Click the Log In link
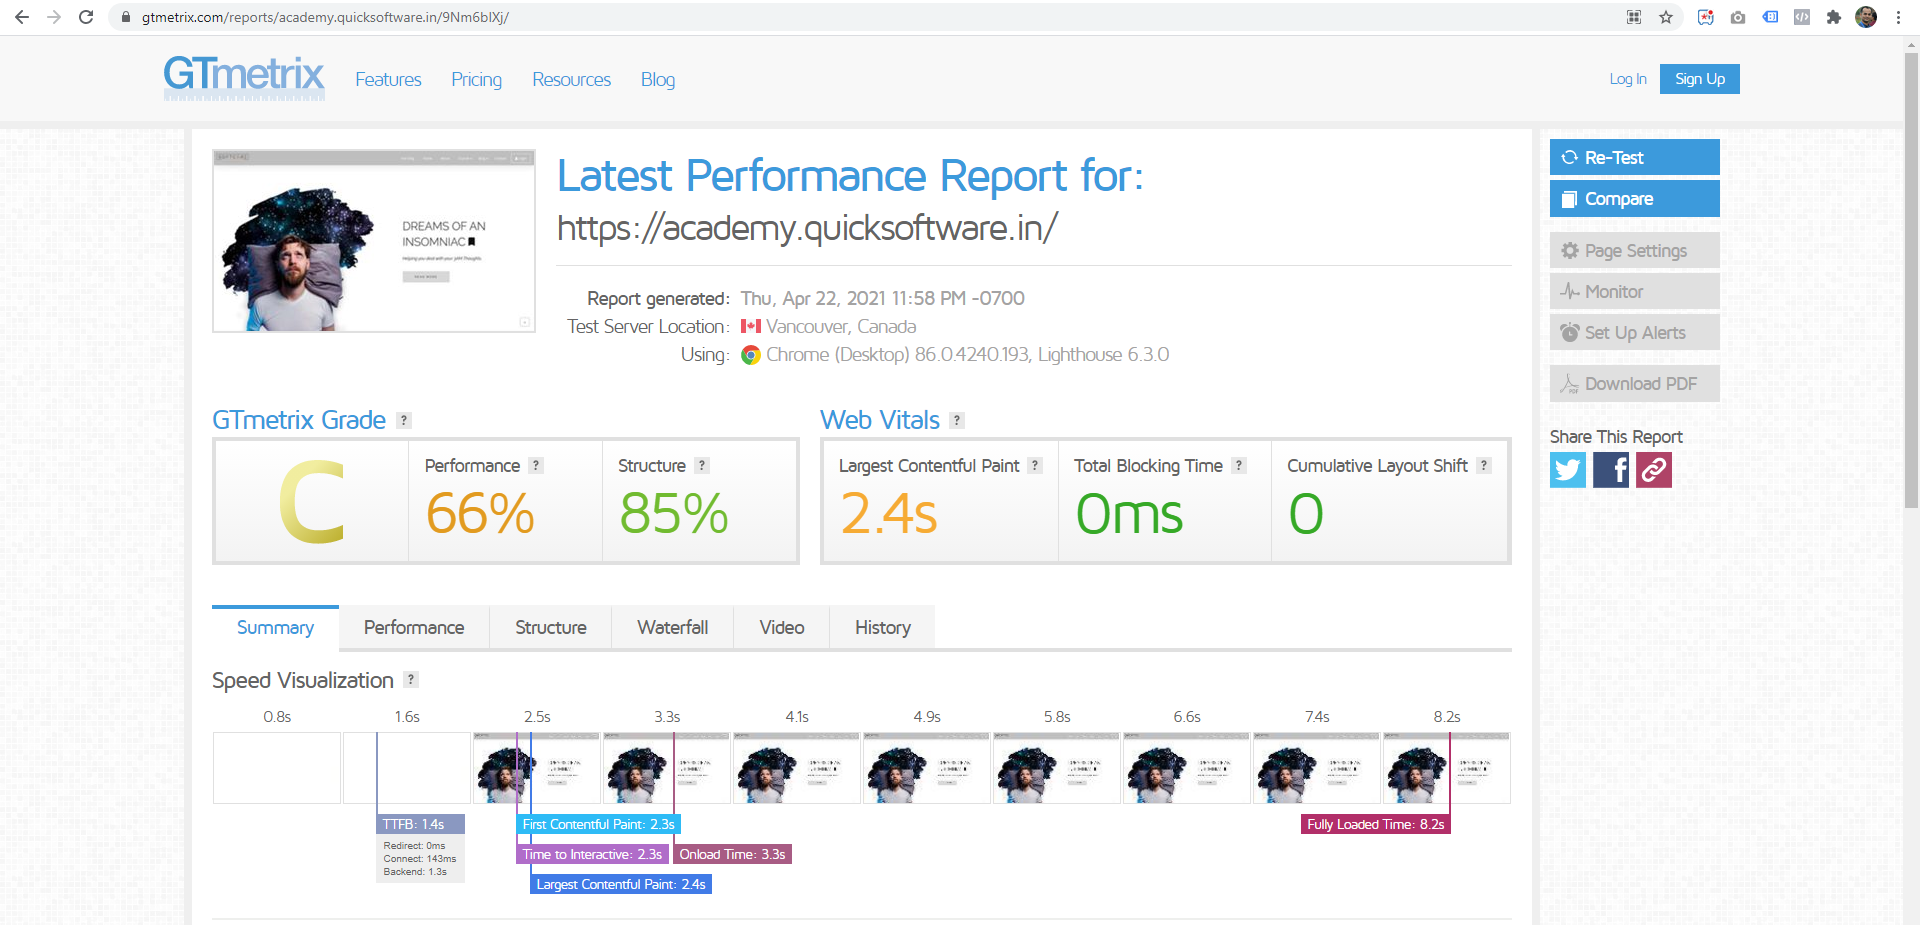The width and height of the screenshot is (1920, 925). coord(1628,79)
